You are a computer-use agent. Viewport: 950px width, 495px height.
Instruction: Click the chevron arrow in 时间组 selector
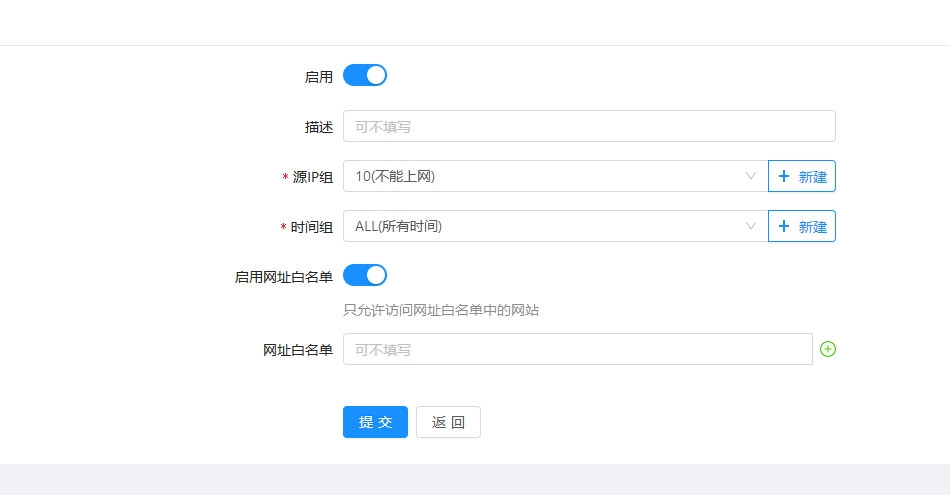751,227
